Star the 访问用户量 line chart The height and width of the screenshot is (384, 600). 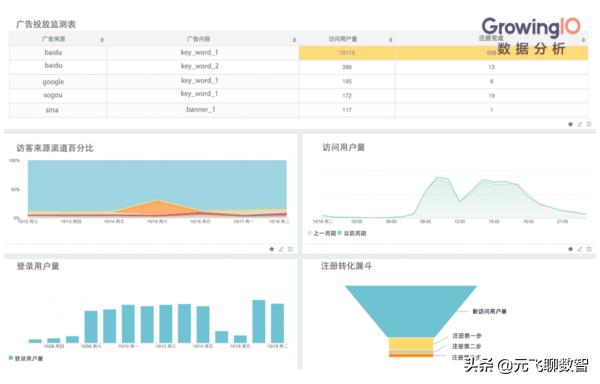[x=570, y=249]
